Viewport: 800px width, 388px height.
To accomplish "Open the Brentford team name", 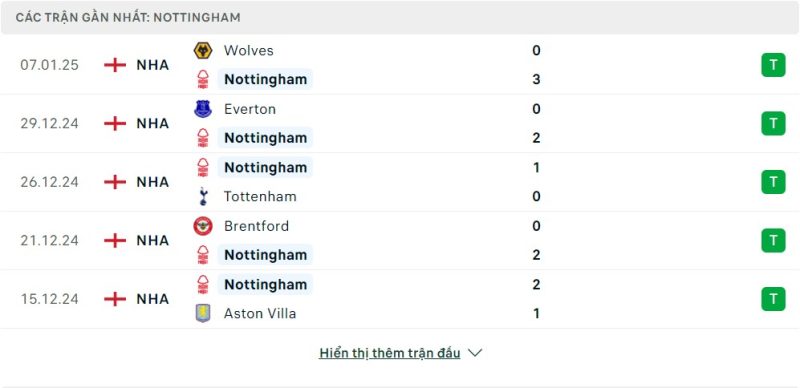I will pyautogui.click(x=257, y=226).
